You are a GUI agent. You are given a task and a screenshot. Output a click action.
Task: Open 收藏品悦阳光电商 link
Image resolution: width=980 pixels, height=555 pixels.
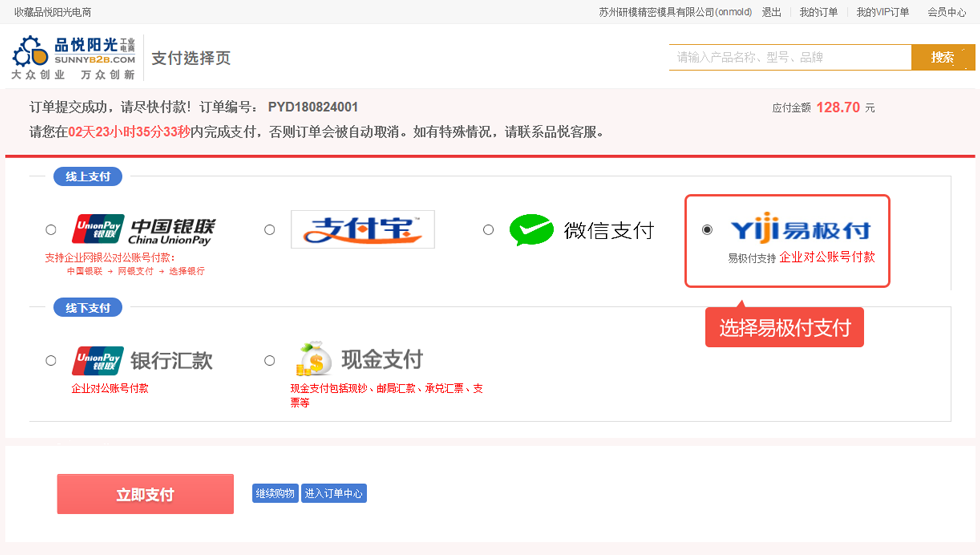point(52,12)
